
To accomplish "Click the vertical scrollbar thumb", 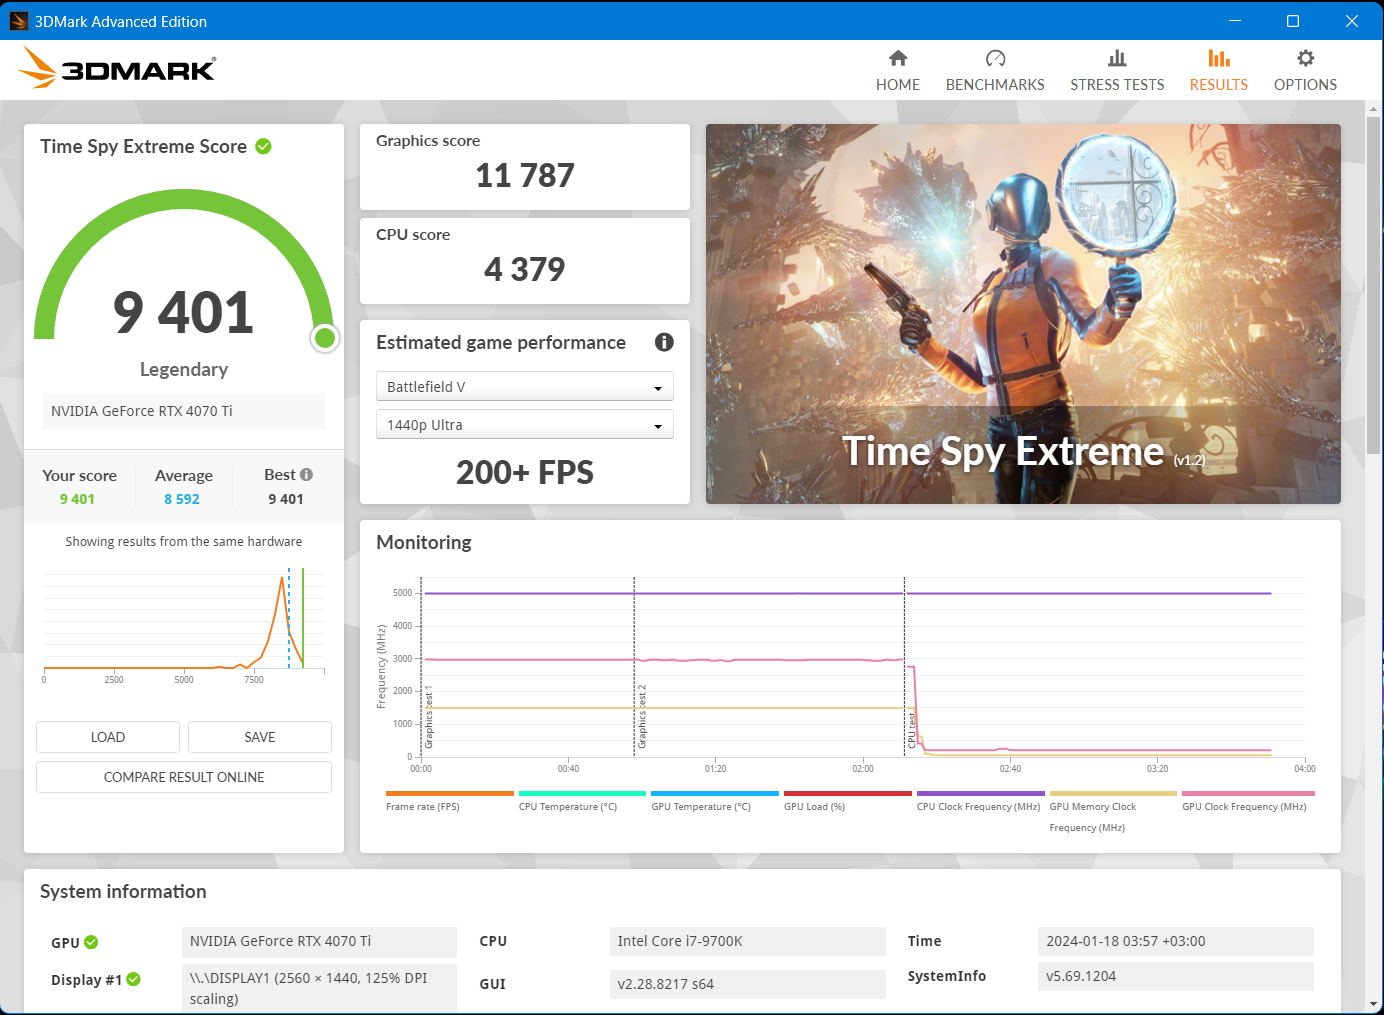I will point(1374,284).
